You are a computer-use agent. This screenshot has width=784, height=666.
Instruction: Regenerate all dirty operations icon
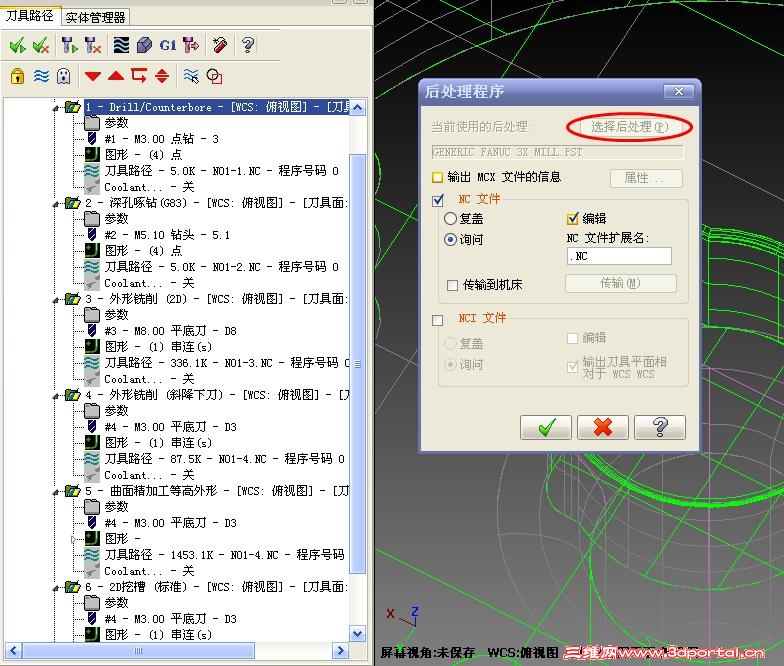pyautogui.click(x=93, y=46)
